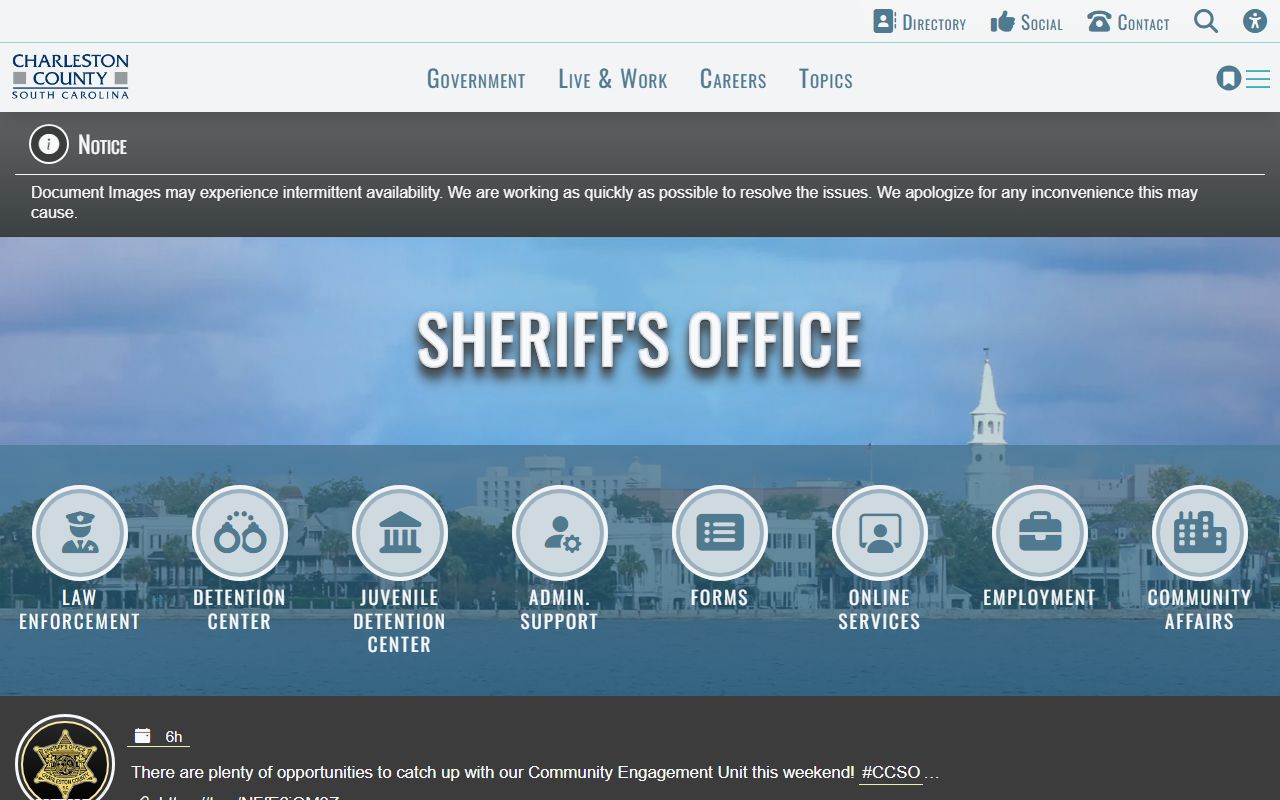Click the Document Images availability notice text

pos(614,202)
